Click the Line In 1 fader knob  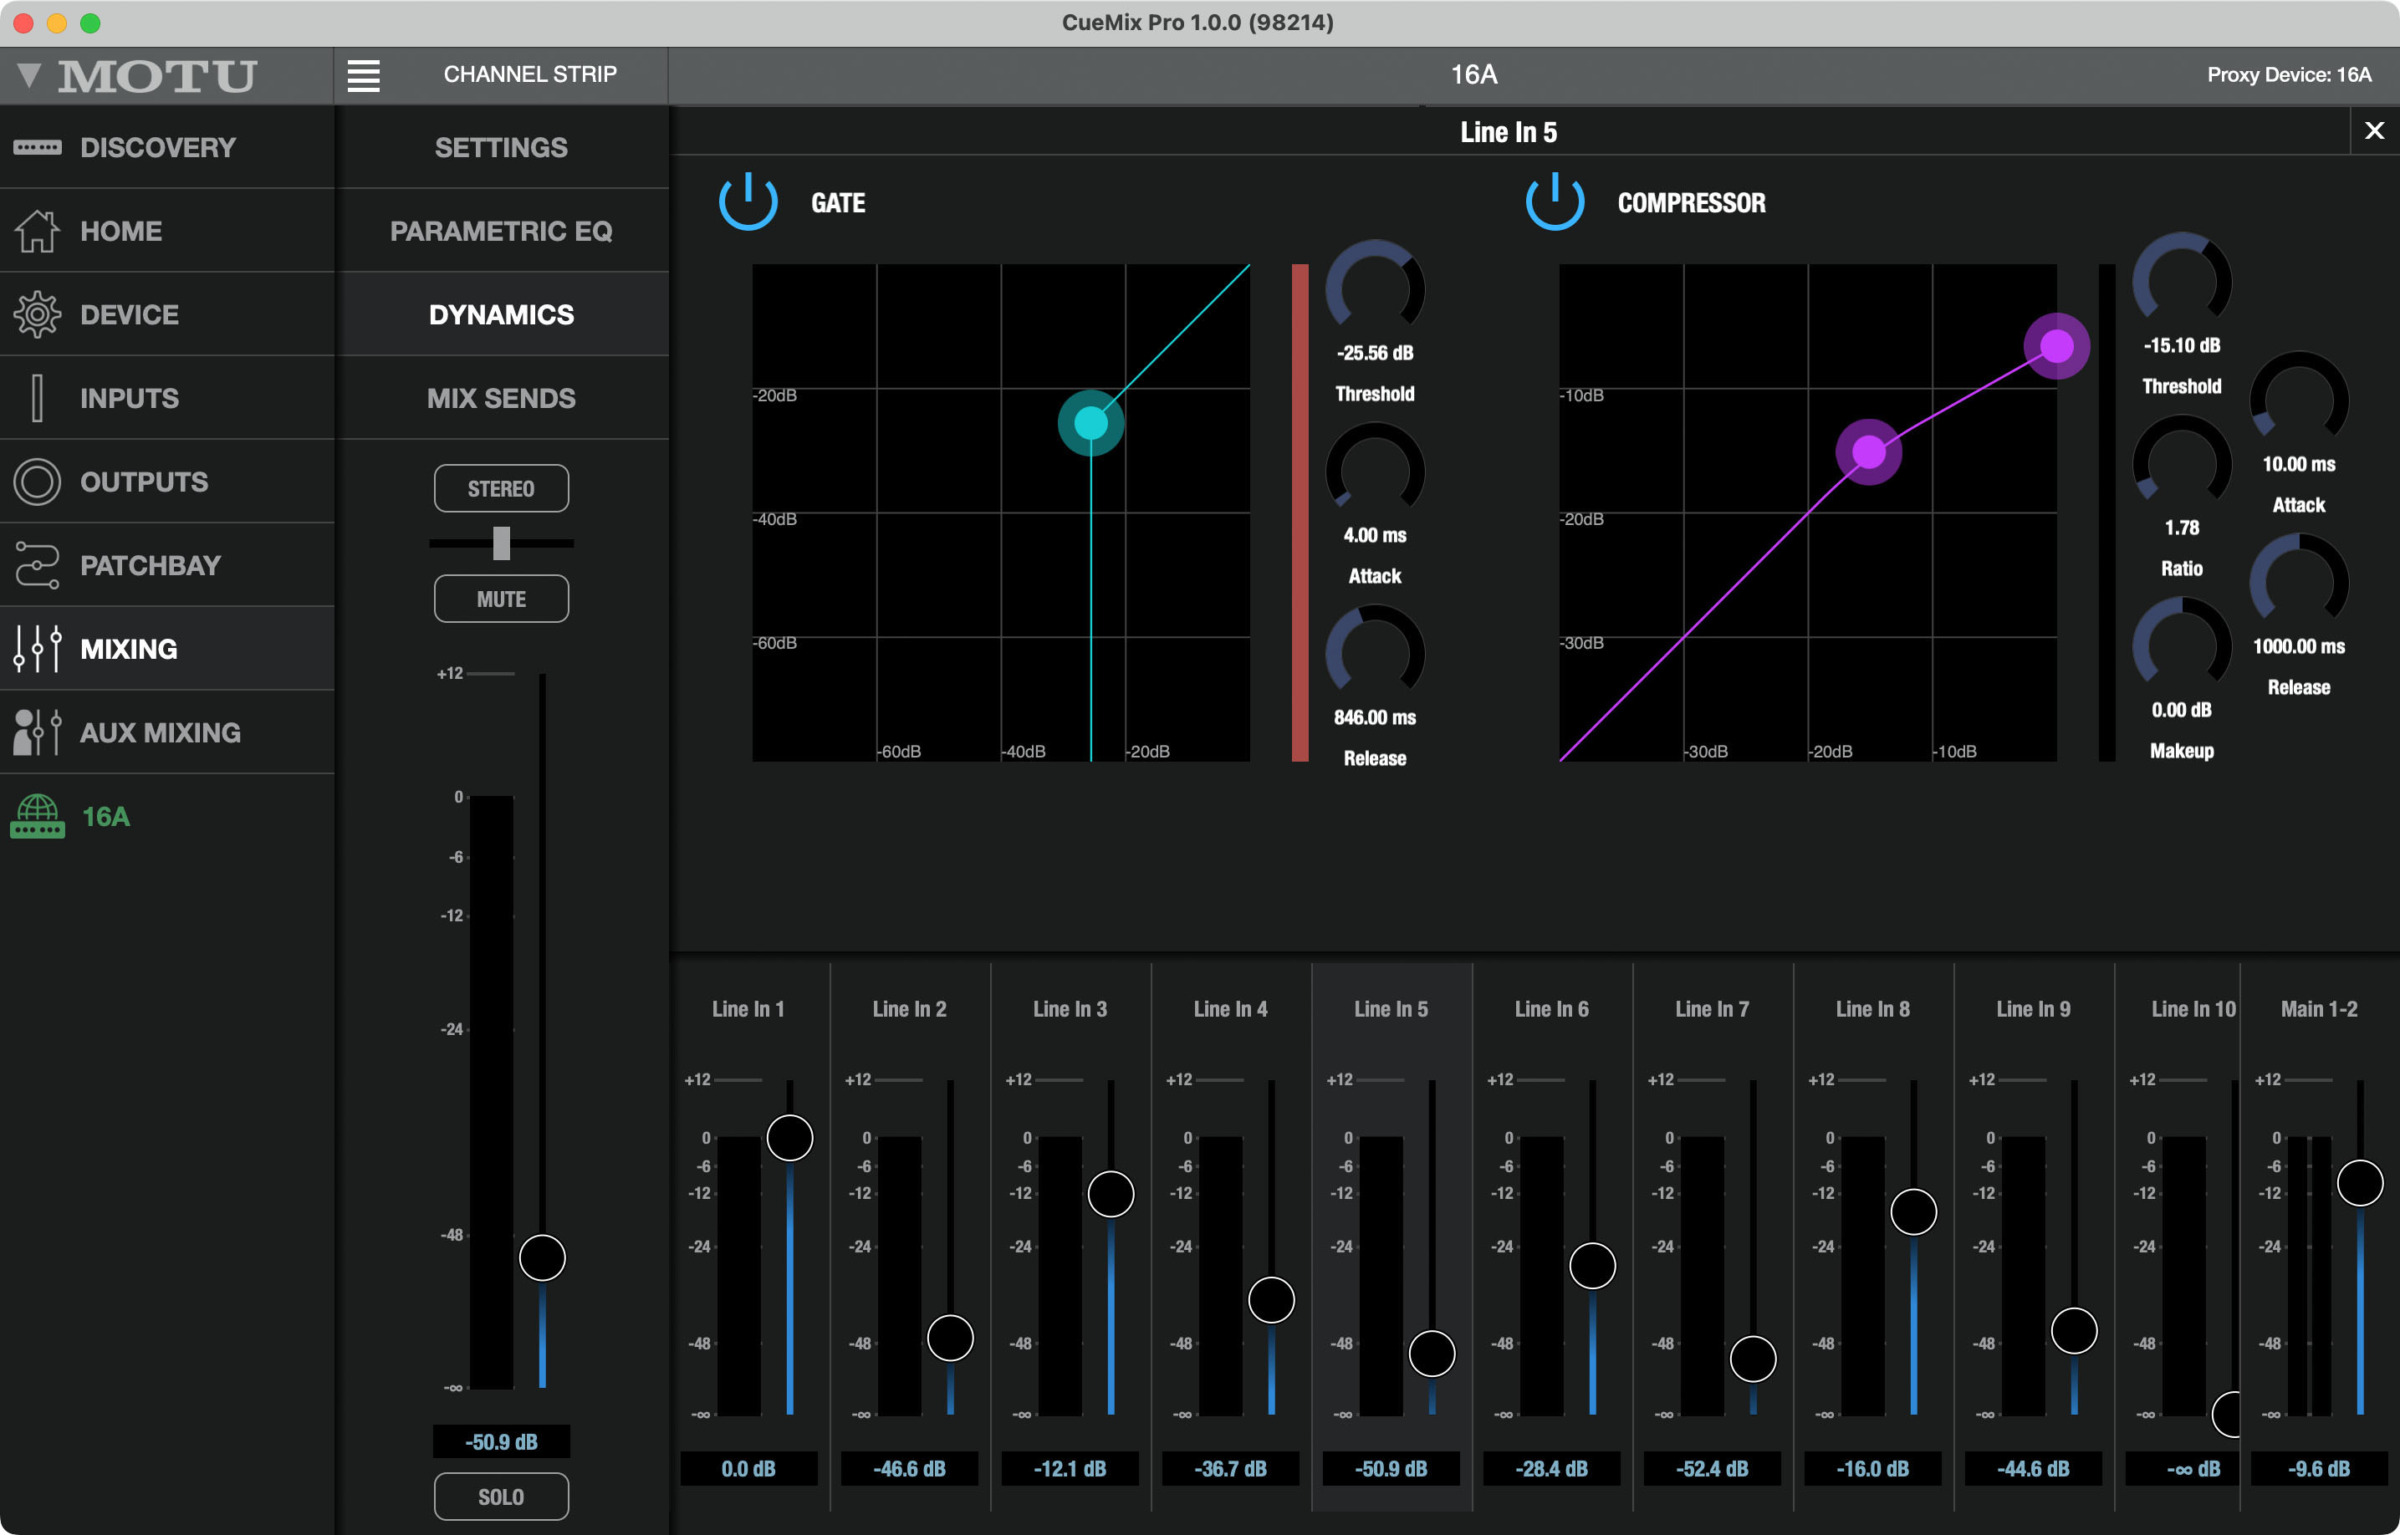[789, 1138]
